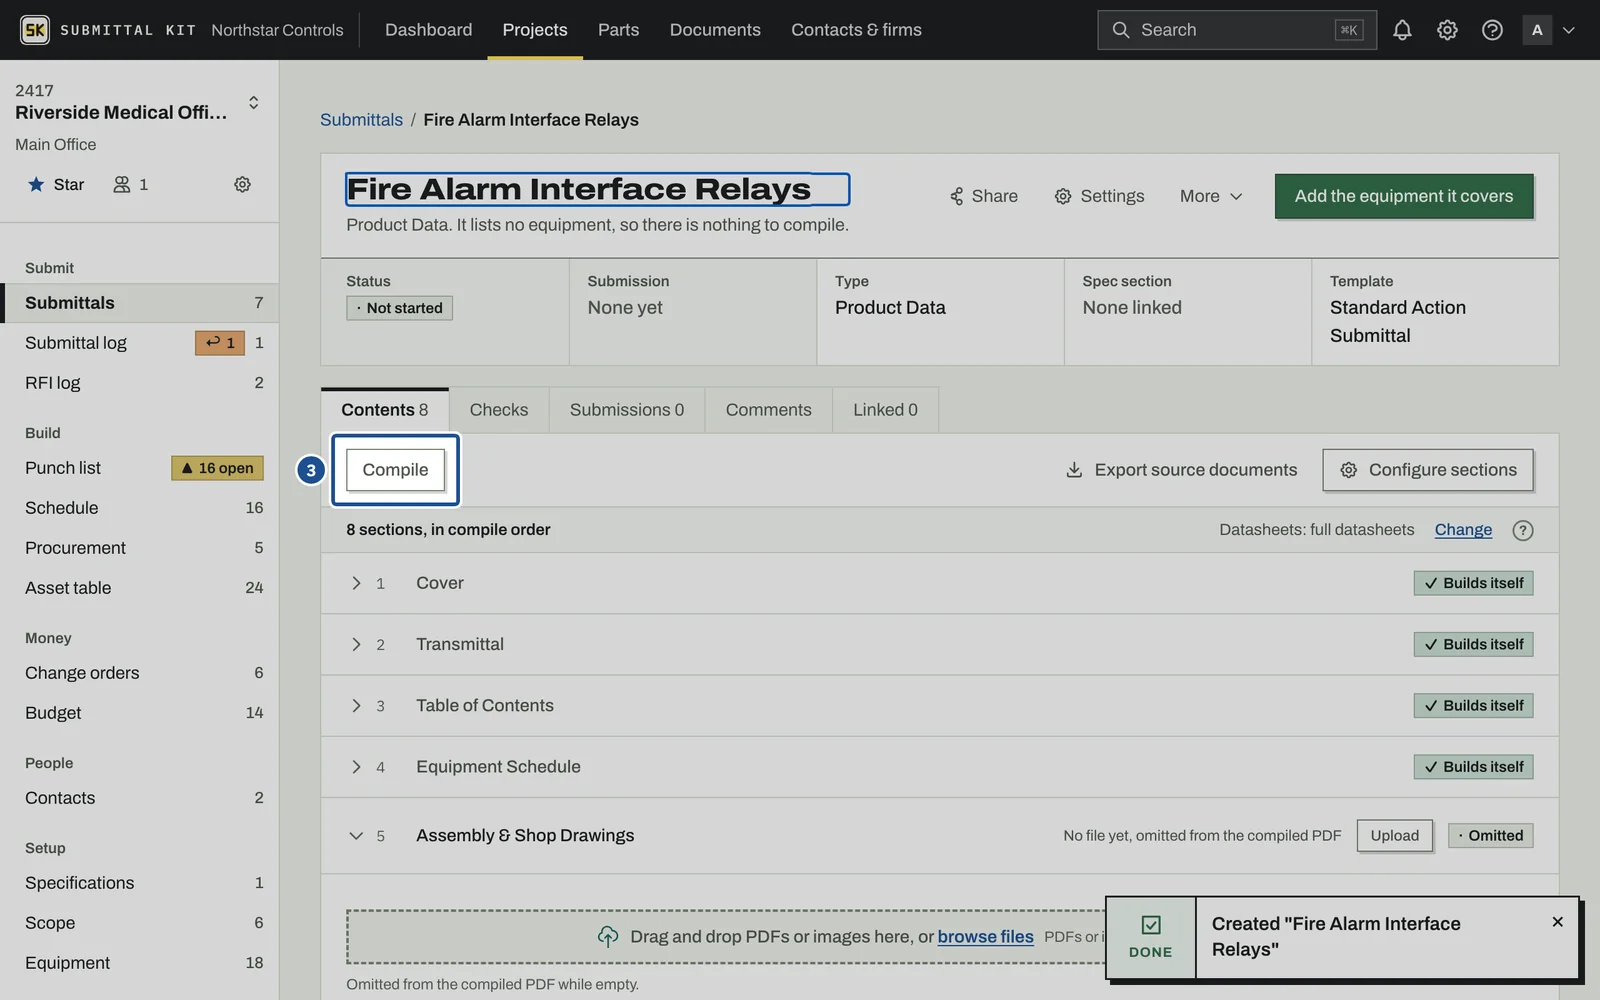Open project settings gear in sidebar

pyautogui.click(x=242, y=184)
